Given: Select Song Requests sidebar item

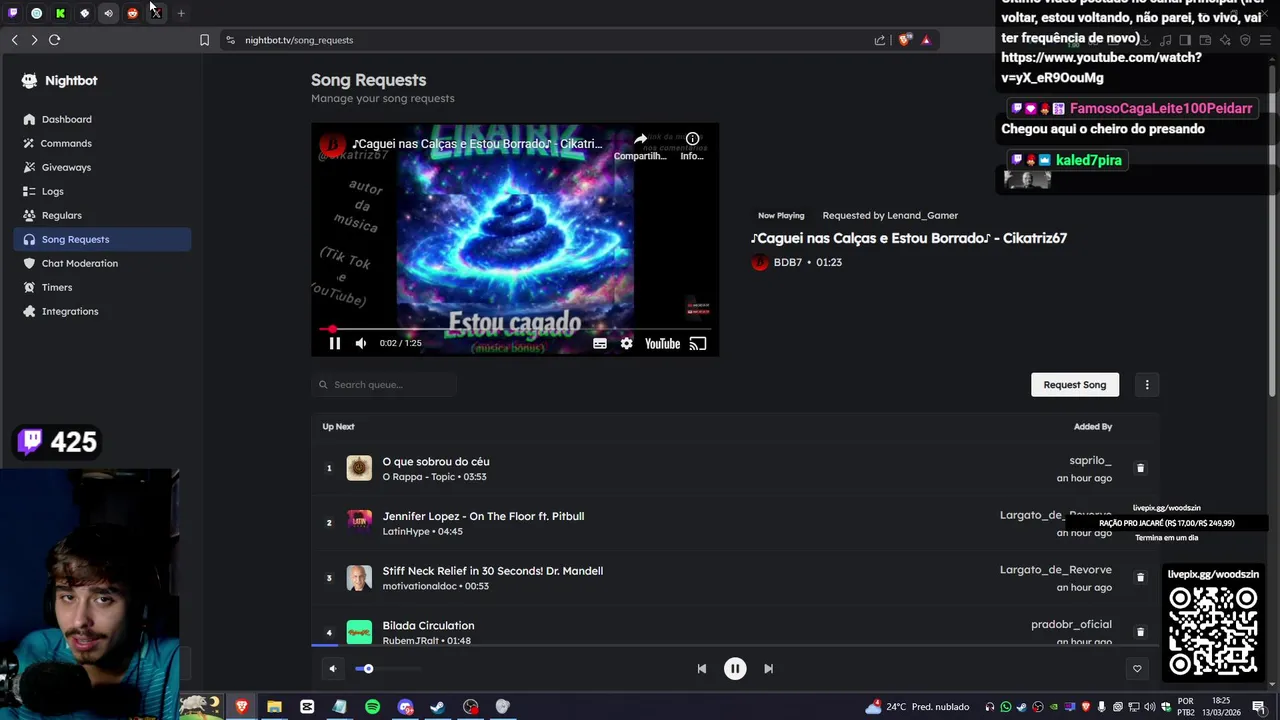Looking at the screenshot, I should 102,239.
